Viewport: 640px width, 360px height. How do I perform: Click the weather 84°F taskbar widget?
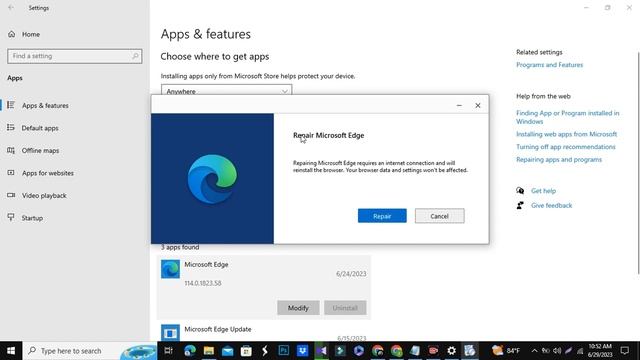coord(506,351)
